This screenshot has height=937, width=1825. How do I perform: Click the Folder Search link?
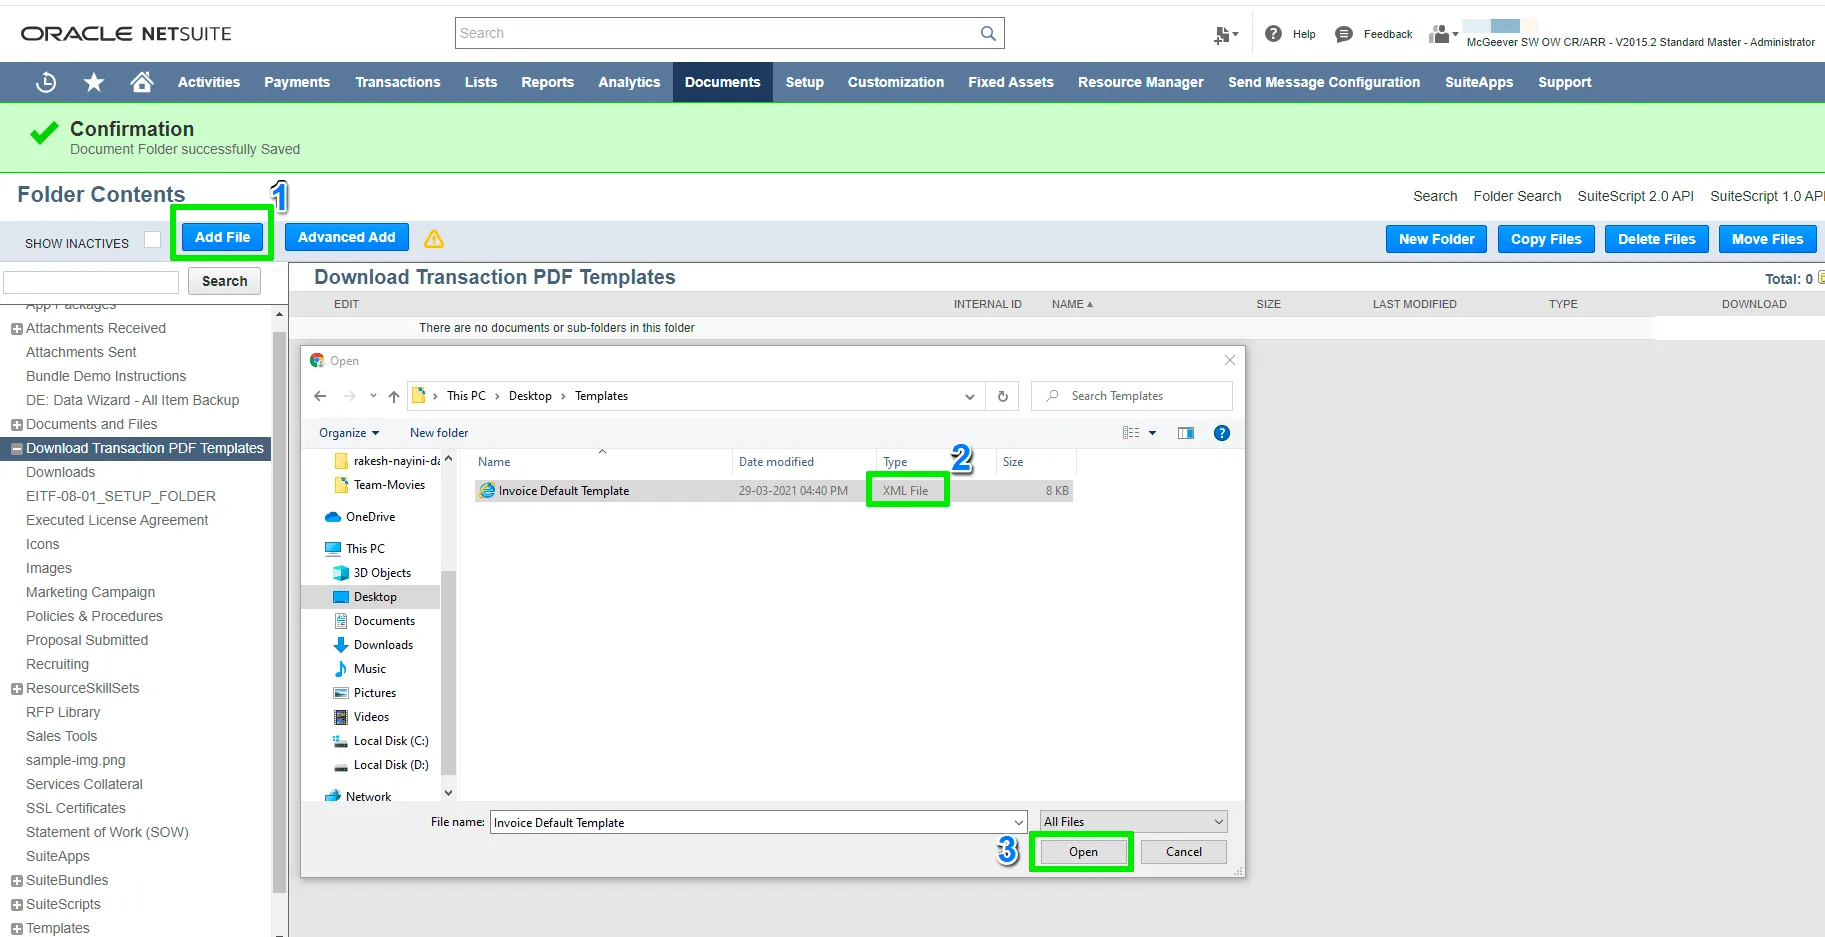pos(1517,196)
